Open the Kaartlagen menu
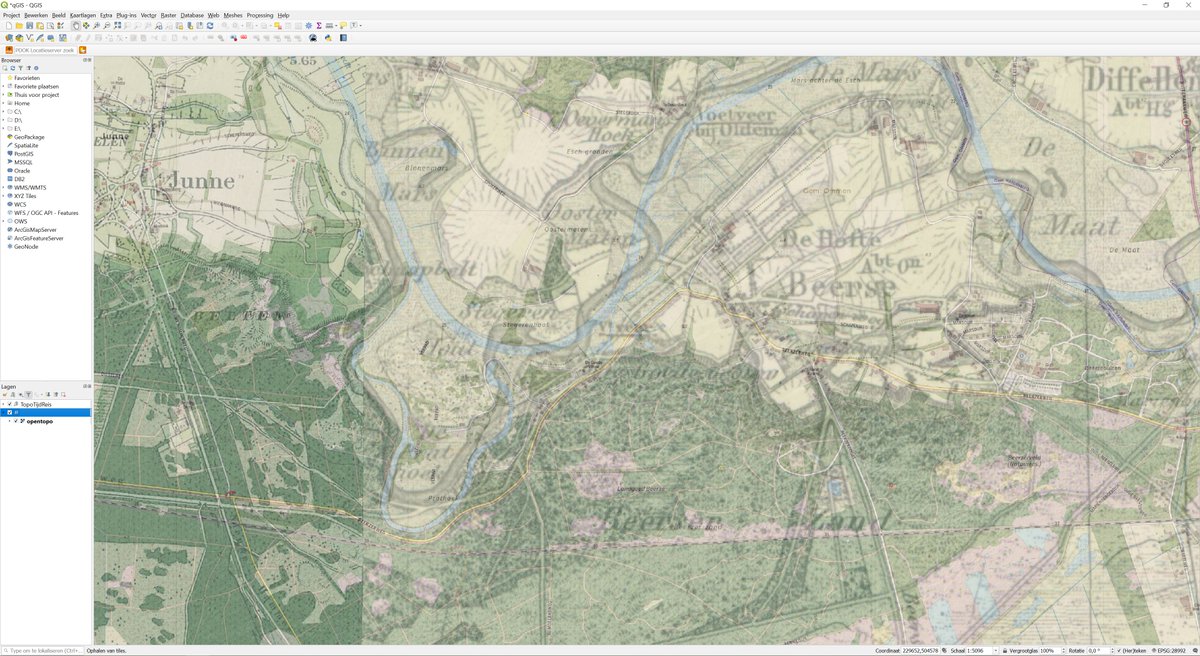 83,16
